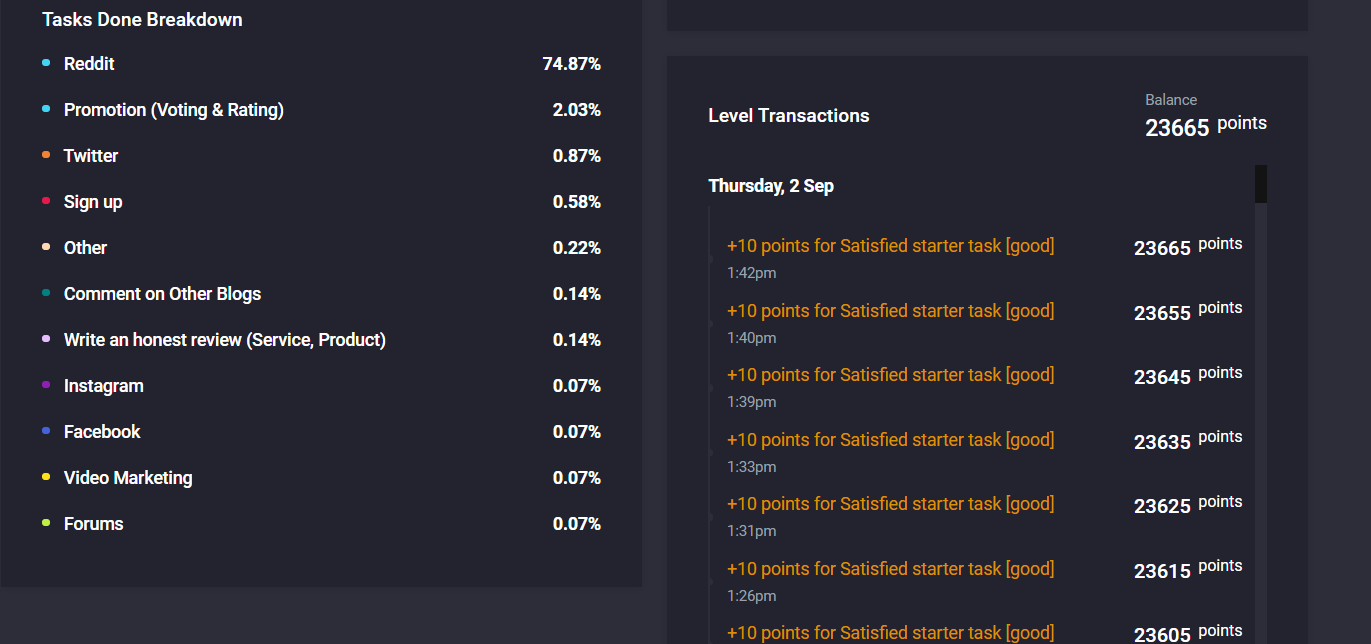
Task: Click the blue dot beside Facebook
Action: [x=46, y=431]
